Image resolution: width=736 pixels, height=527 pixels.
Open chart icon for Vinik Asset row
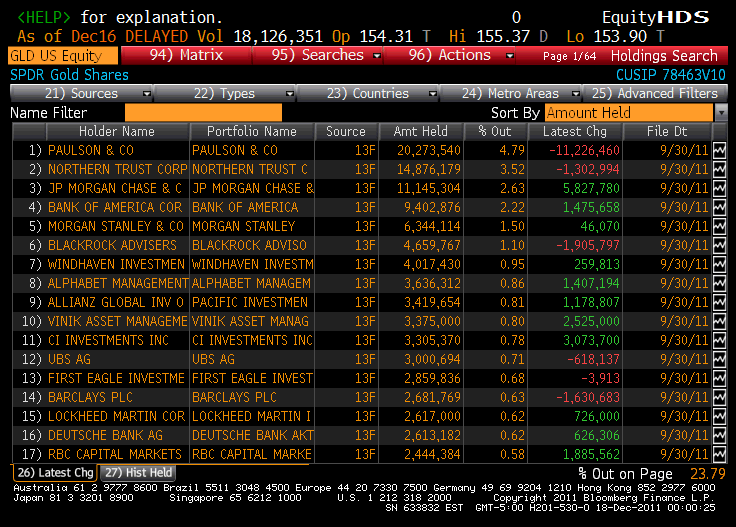tap(720, 321)
